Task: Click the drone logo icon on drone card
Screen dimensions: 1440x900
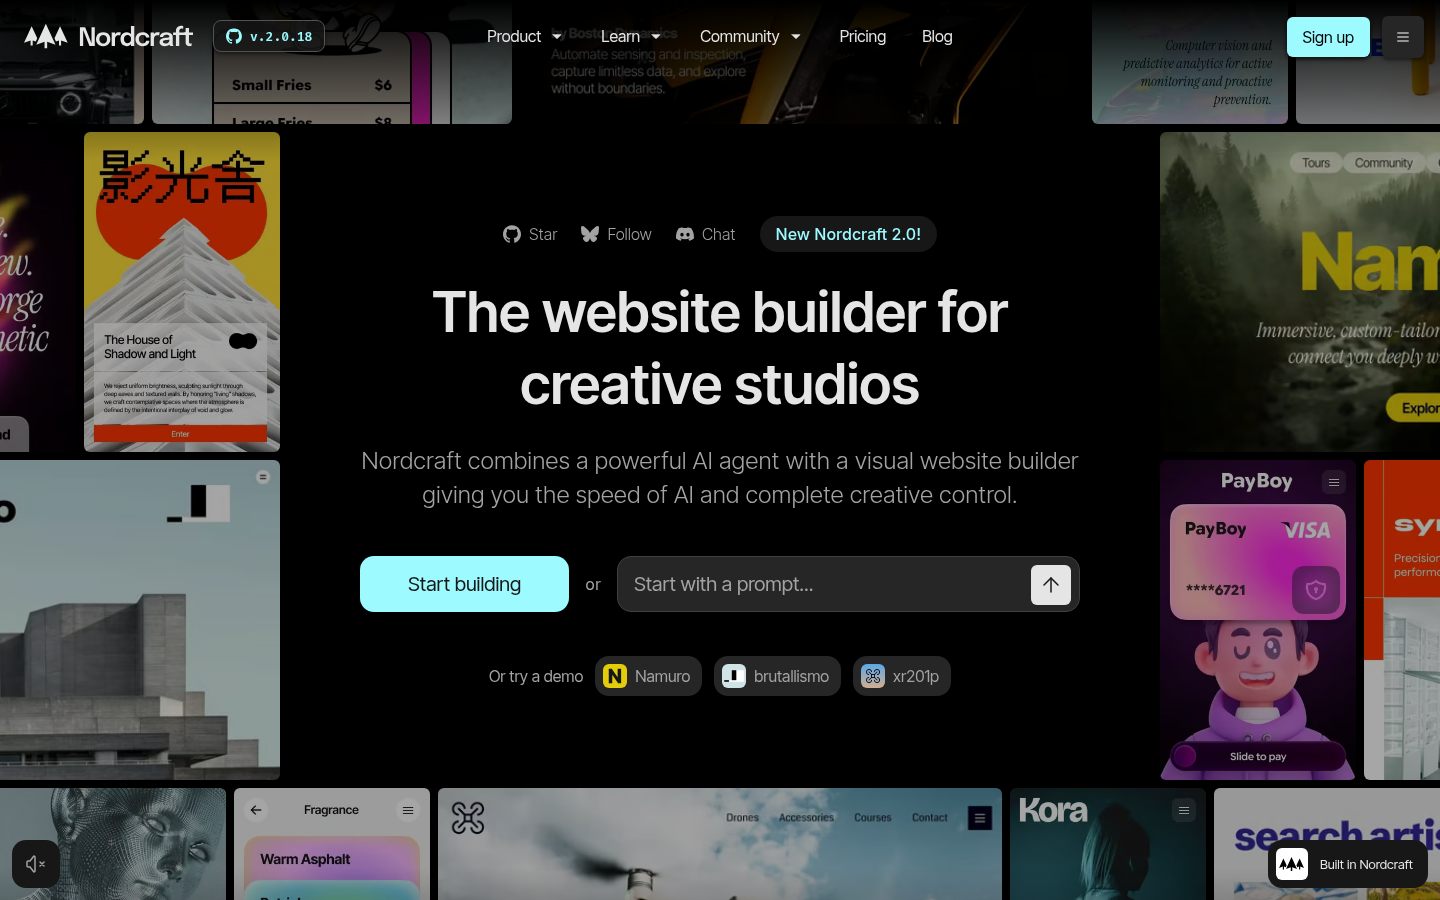Action: (468, 818)
